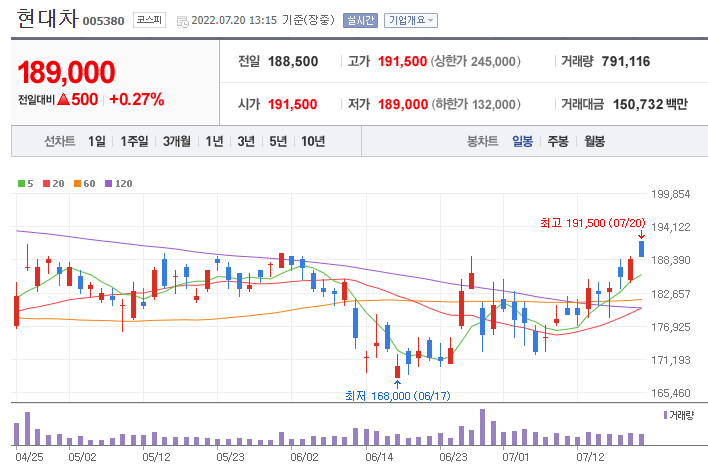Switch to 주봉 candlestick chart
This screenshot has width=708, height=469.
558,141
